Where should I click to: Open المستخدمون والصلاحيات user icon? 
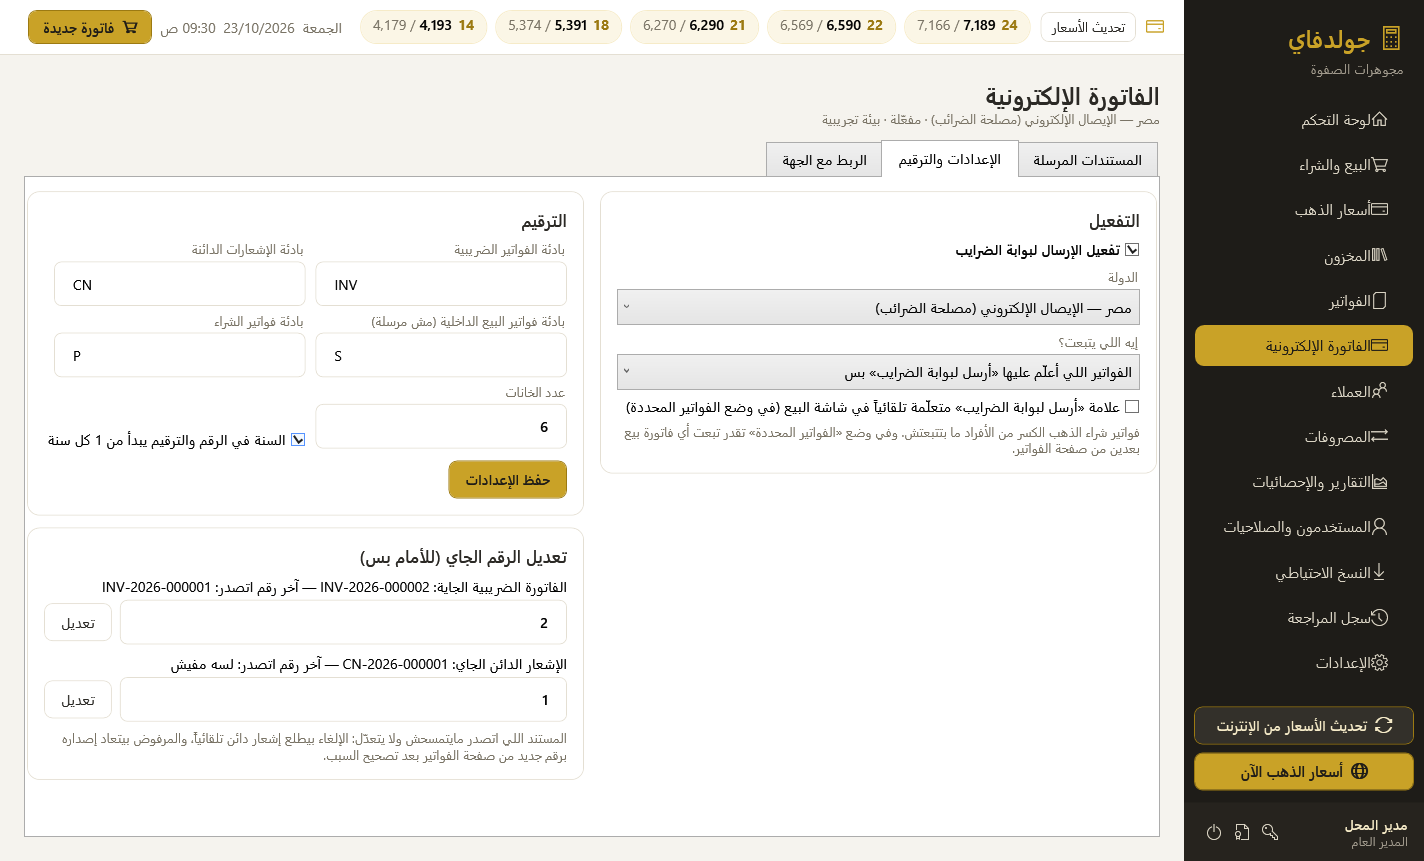click(1379, 527)
